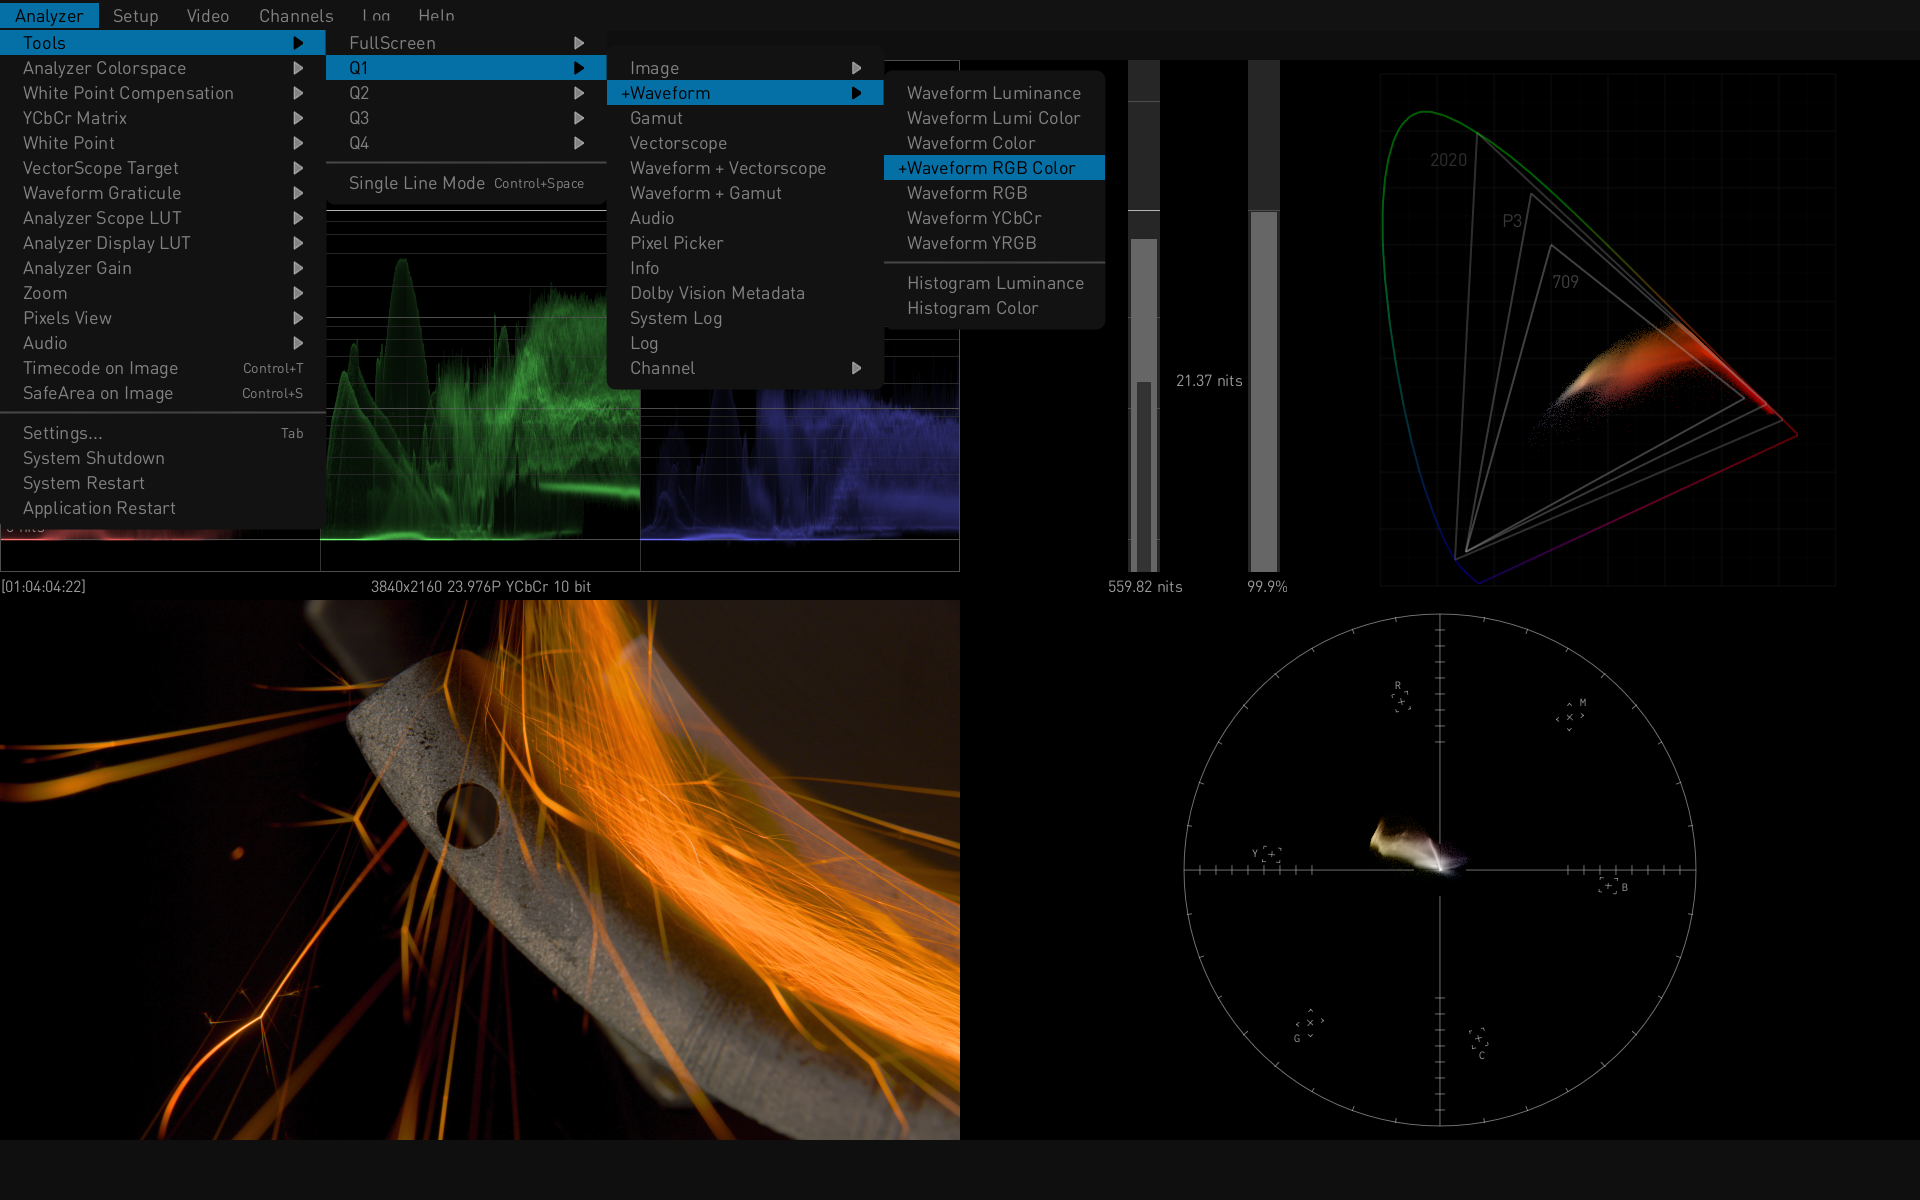Open Settings dialog
This screenshot has width=1920, height=1200.
pos(63,433)
